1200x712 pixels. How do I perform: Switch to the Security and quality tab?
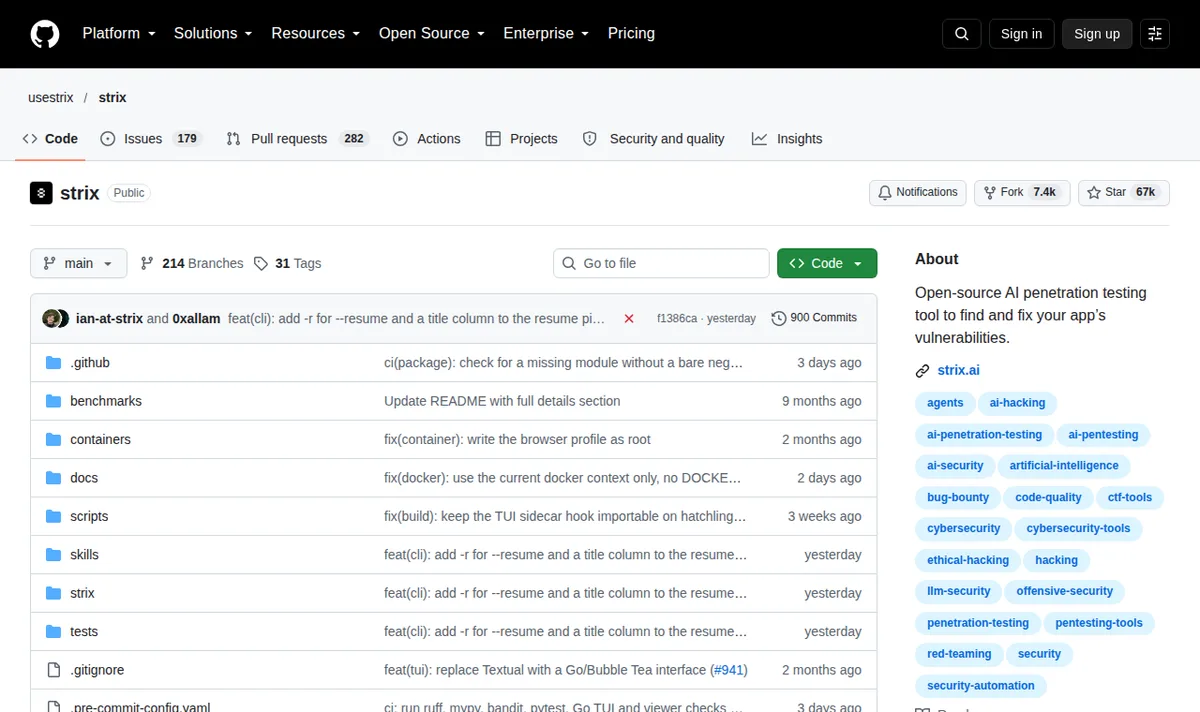point(654,139)
